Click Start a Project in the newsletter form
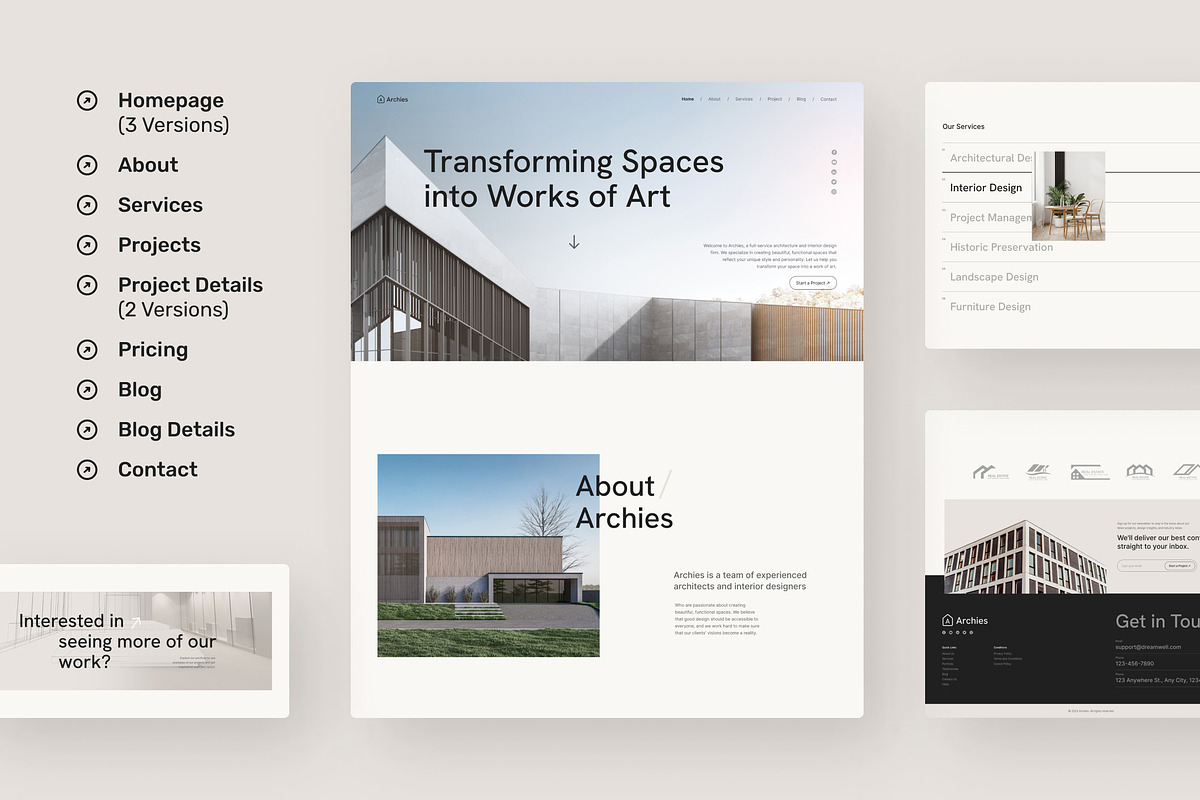The image size is (1200, 800). pyautogui.click(x=1180, y=566)
